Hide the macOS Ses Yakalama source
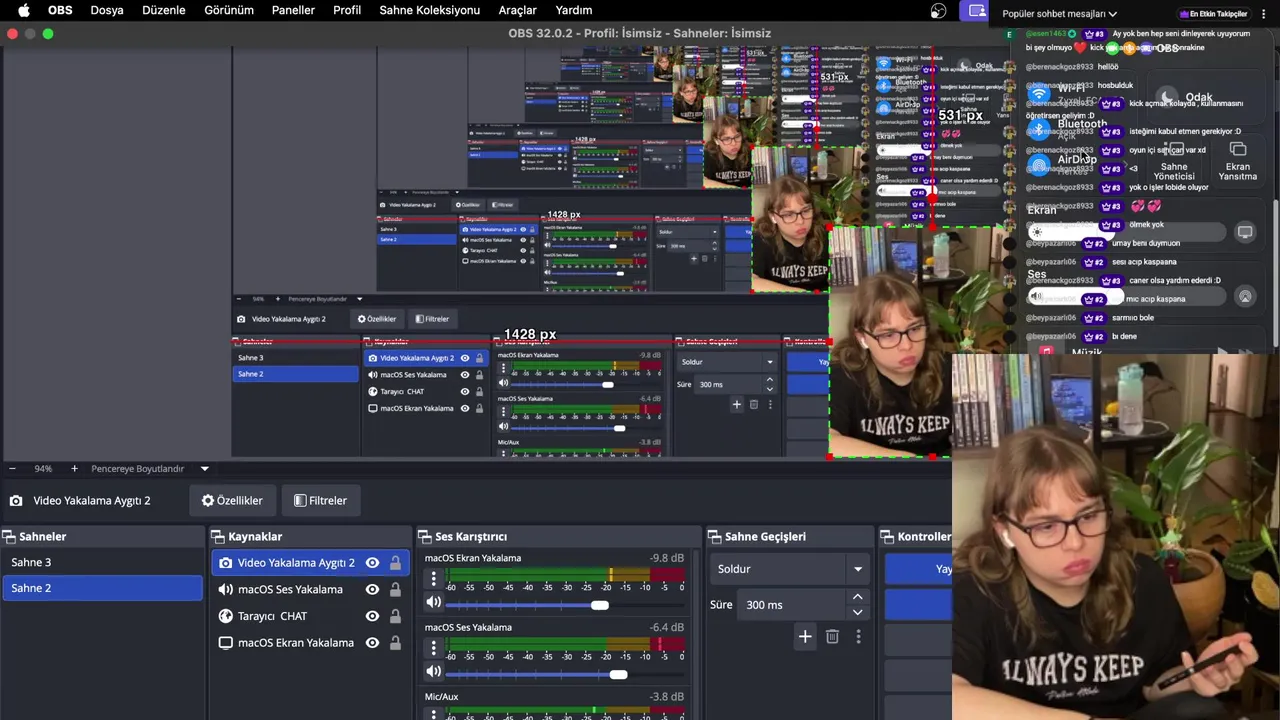The image size is (1280, 720). (372, 590)
